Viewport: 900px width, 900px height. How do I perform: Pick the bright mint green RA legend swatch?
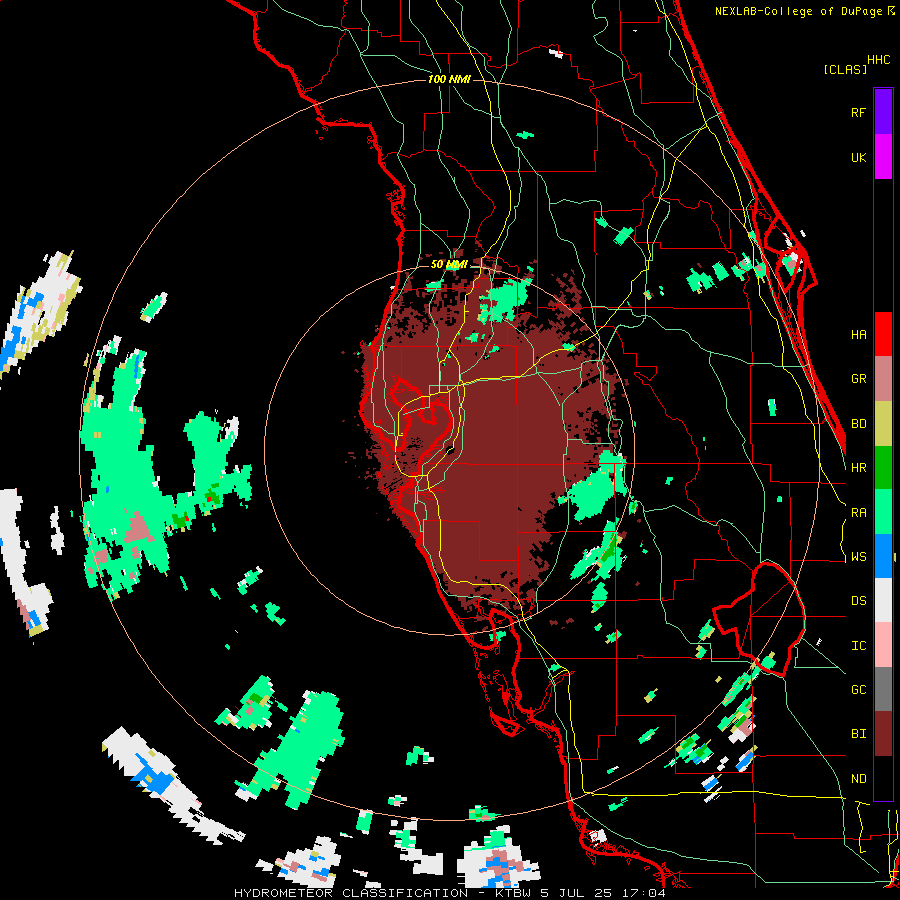pos(883,512)
